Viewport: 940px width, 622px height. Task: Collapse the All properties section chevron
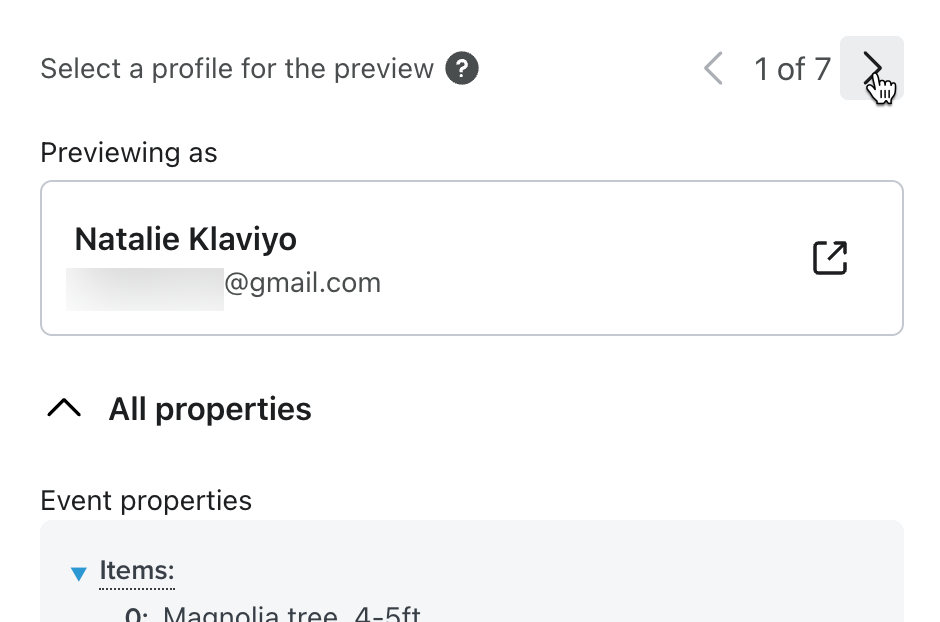coord(64,409)
